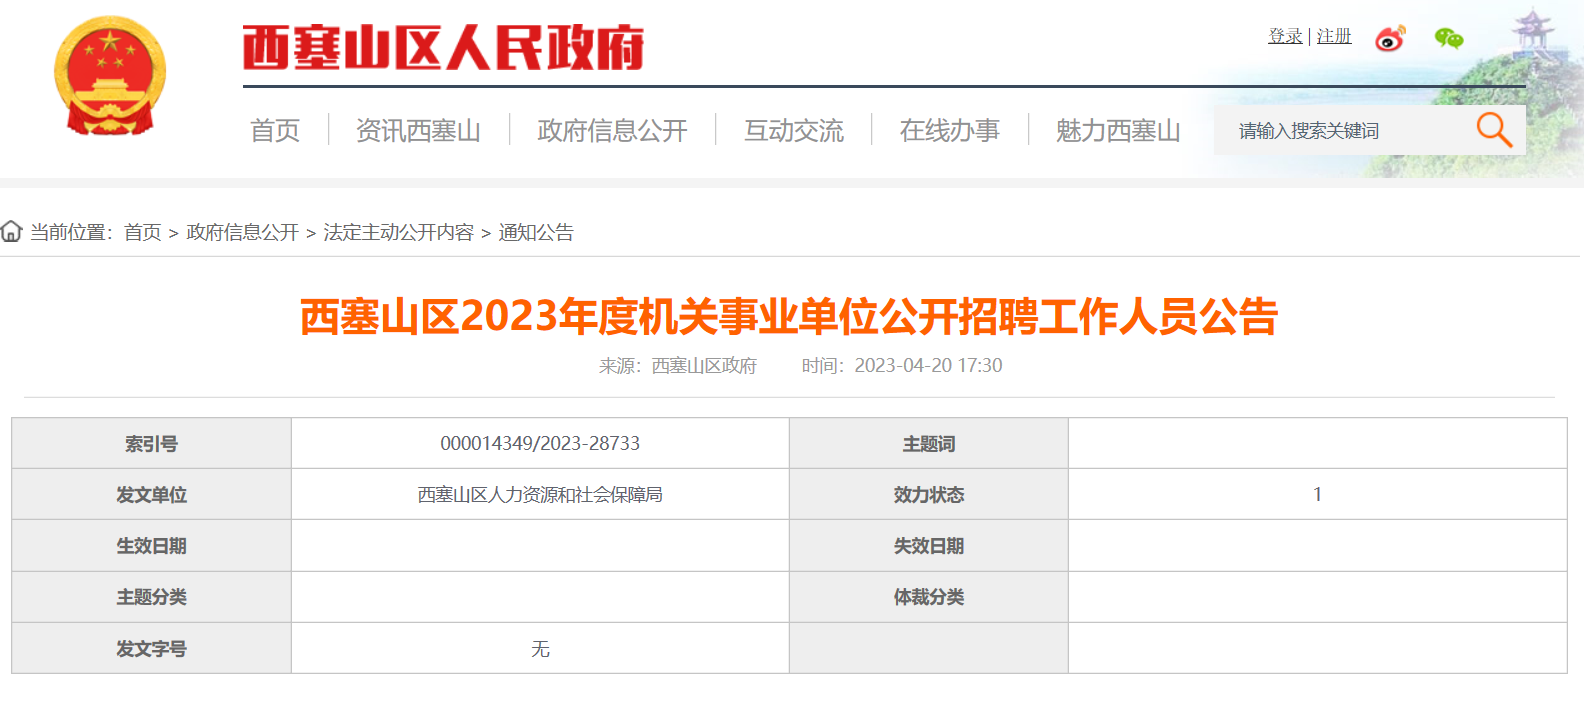Click the 索引号 table header cell
This screenshot has height=702, width=1584.
pyautogui.click(x=151, y=444)
